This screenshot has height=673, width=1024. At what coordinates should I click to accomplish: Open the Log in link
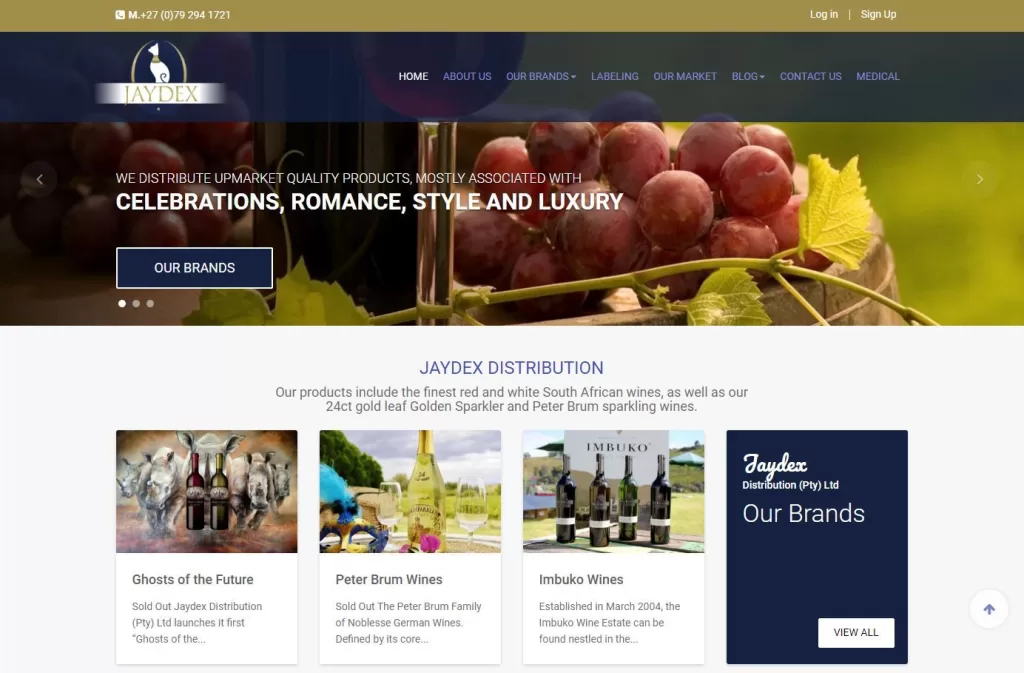(x=824, y=14)
